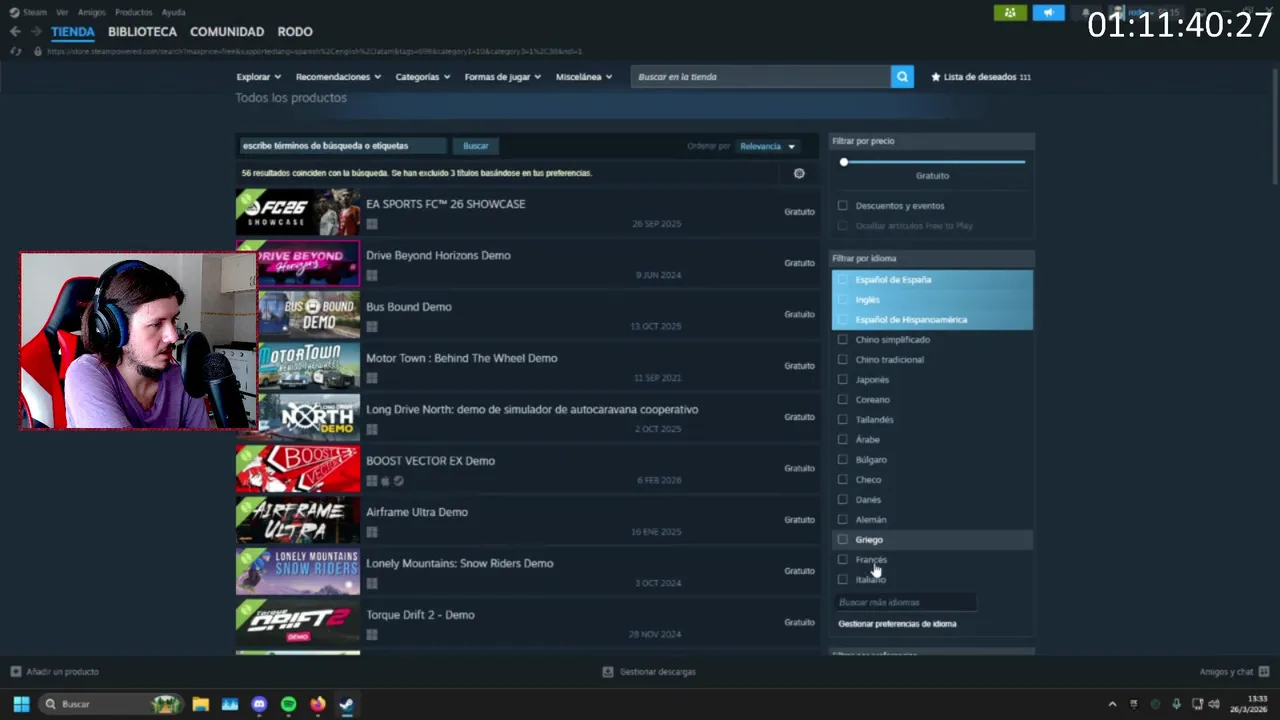This screenshot has width=1280, height=720.
Task: Click the Gestionar descargas download icon
Action: pos(608,672)
